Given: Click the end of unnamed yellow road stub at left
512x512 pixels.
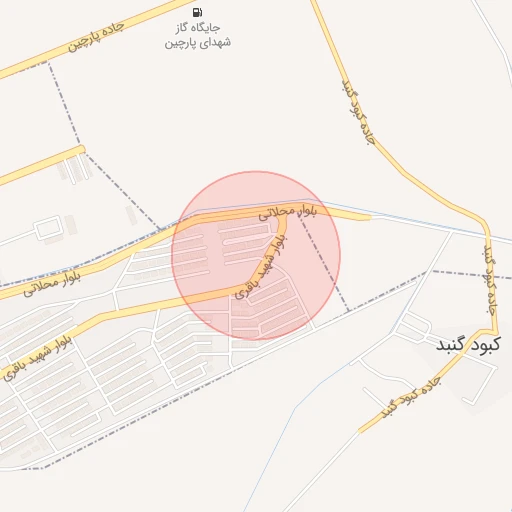Looking at the screenshot, I should pyautogui.click(x=82, y=149).
